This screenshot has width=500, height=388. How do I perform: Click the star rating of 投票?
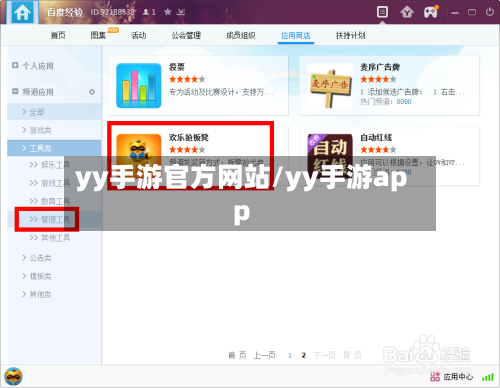[187, 79]
